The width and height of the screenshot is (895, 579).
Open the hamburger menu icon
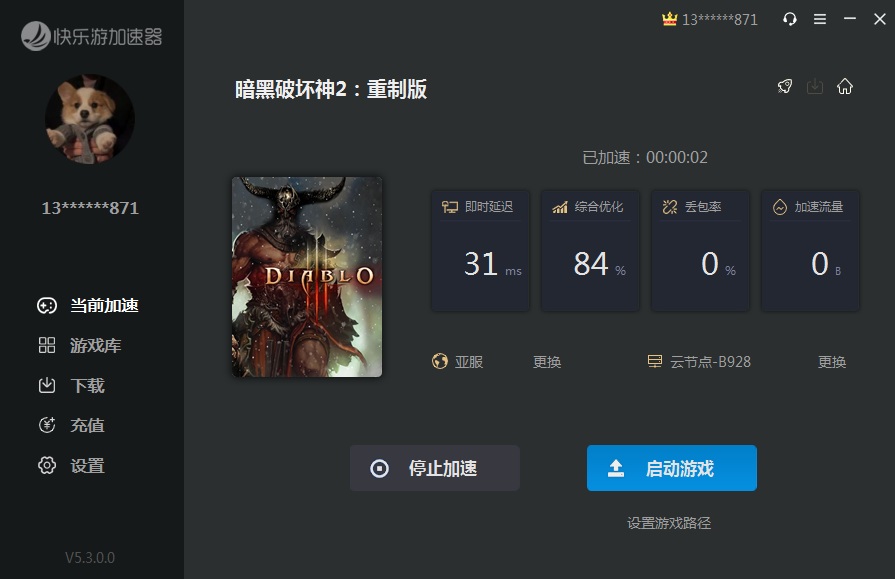820,19
